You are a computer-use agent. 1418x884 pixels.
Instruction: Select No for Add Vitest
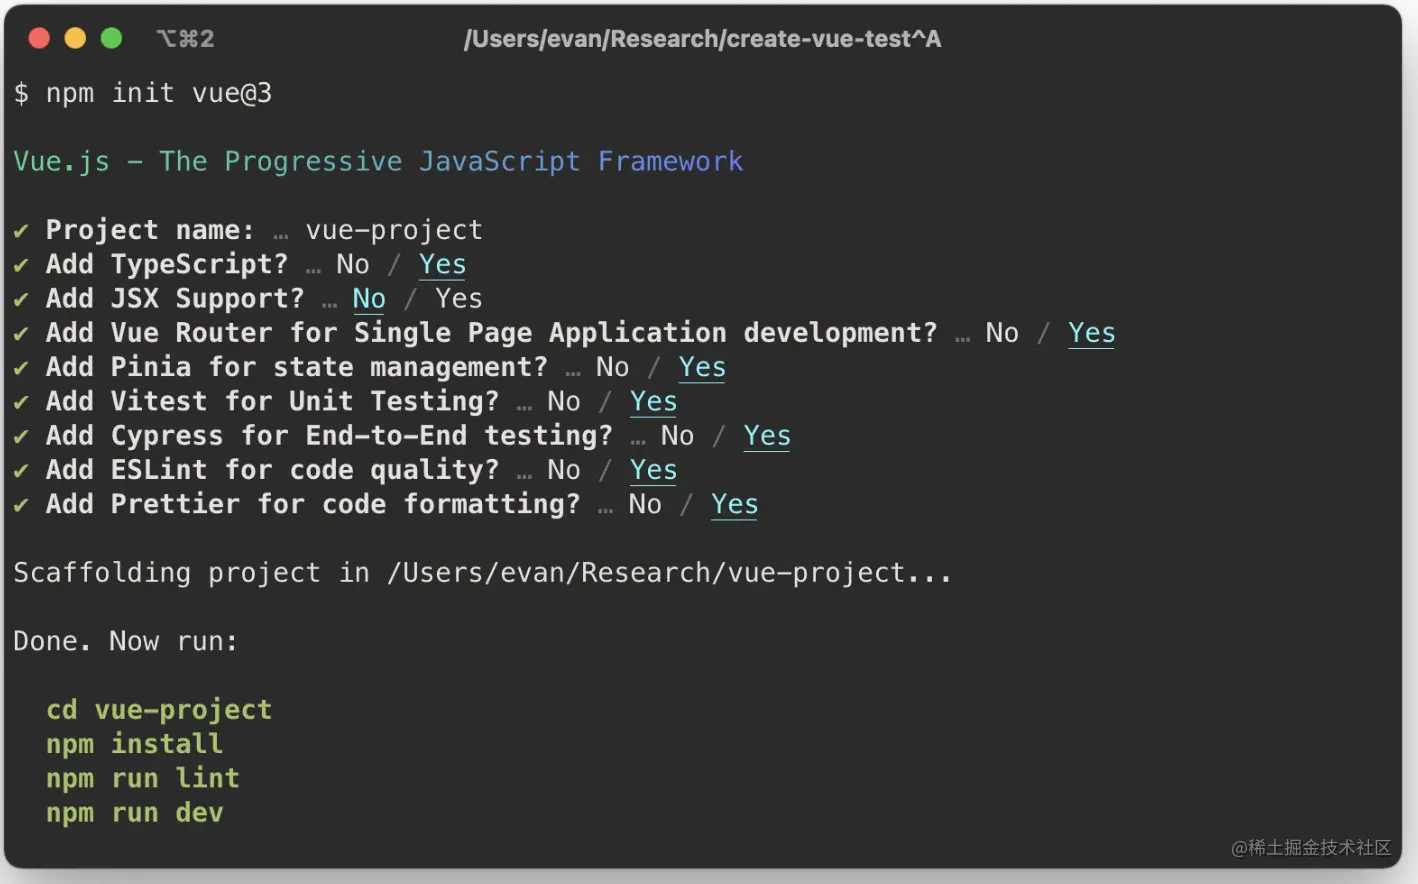click(x=564, y=401)
